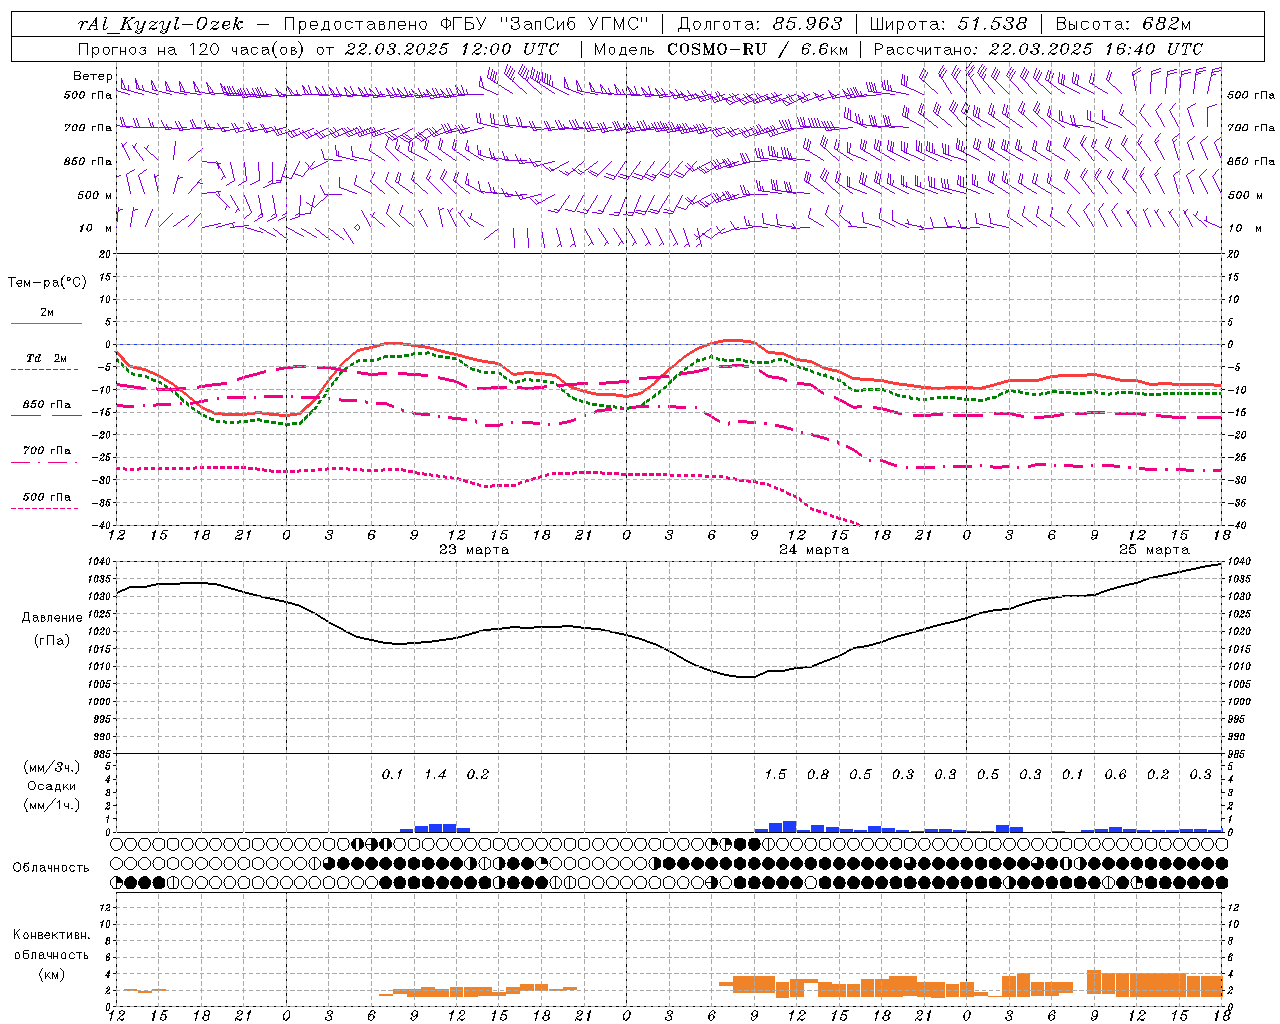Click the forecast start text 22.03.2025 12:00 UTC
Viewport: 1280px width, 1024px height.
click(451, 49)
